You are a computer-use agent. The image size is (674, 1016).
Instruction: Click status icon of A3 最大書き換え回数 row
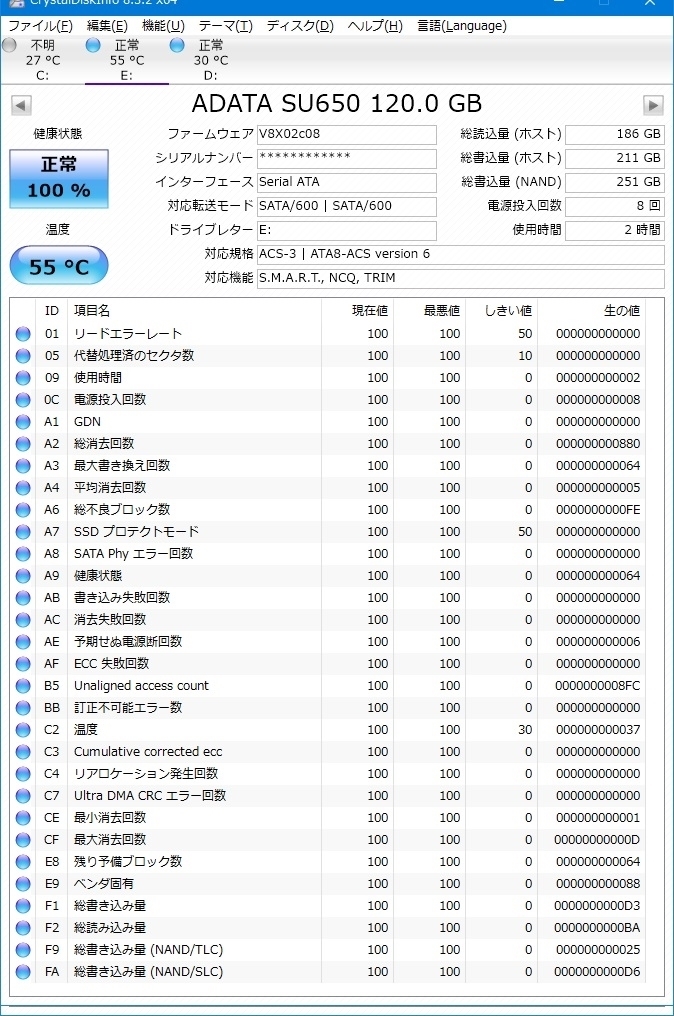23,467
